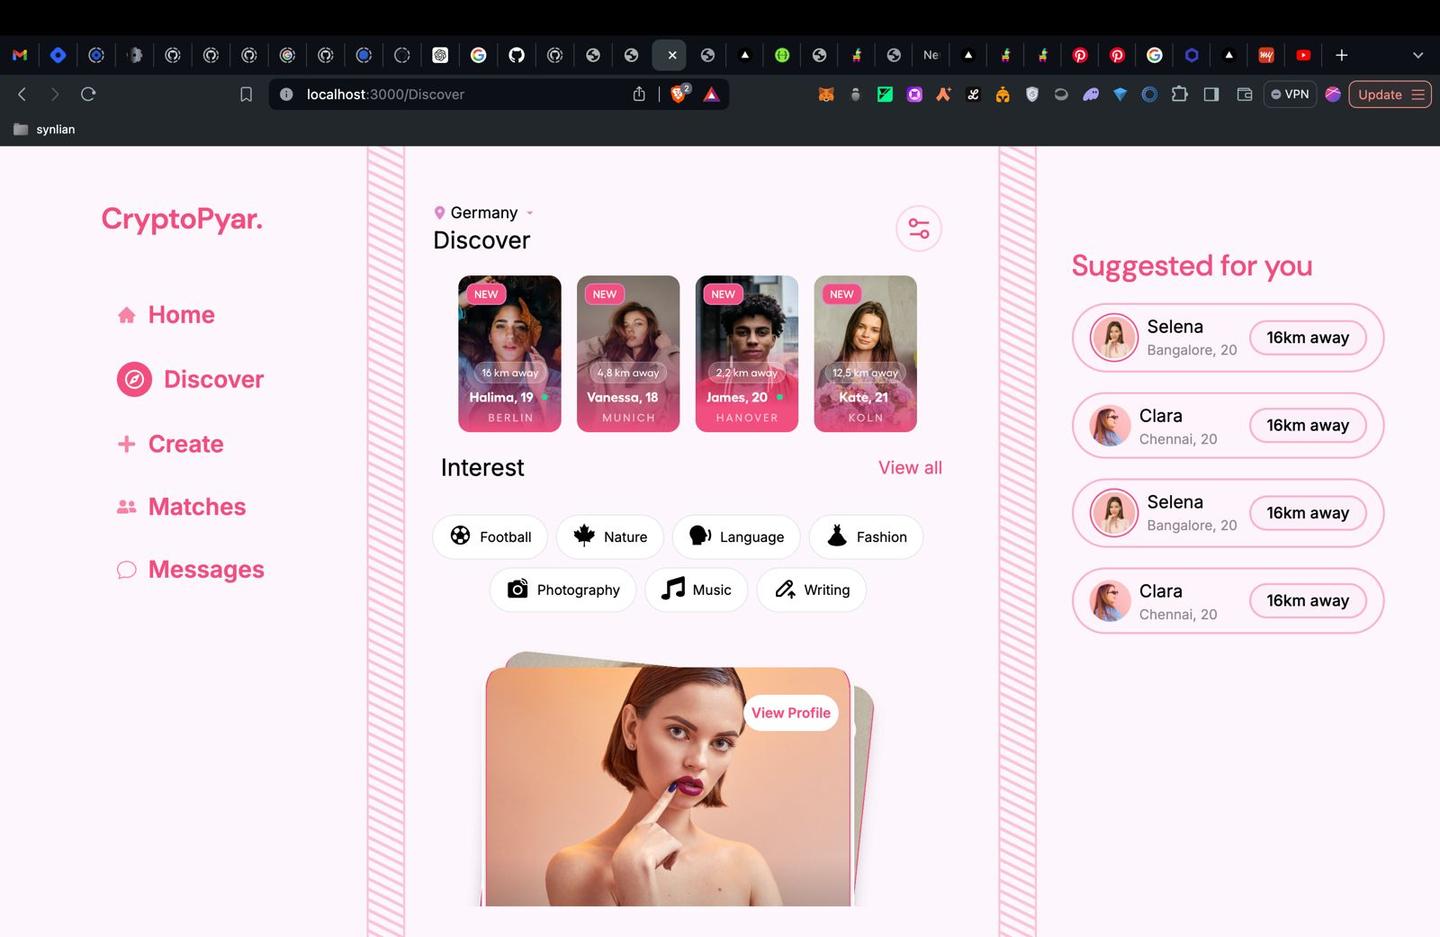
Task: Click the CryptoPyar logo
Action: coord(182,219)
